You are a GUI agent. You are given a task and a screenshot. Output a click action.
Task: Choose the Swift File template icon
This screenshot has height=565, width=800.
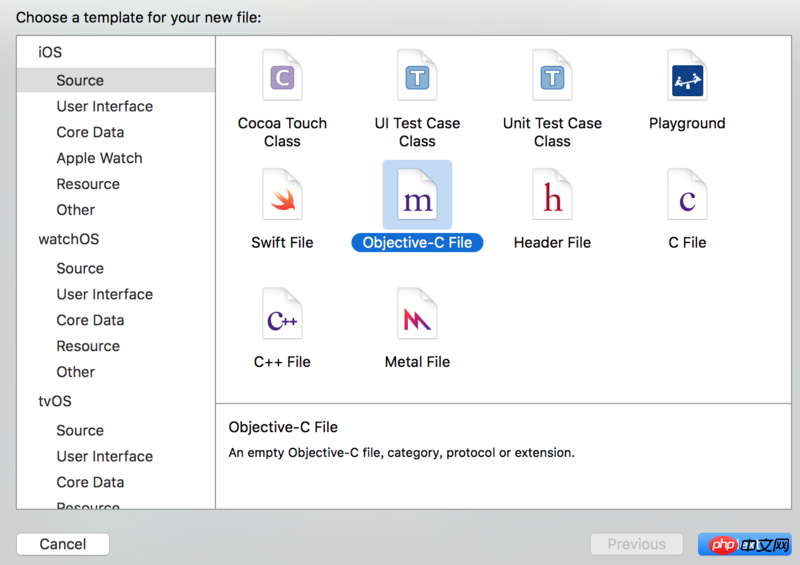(282, 194)
